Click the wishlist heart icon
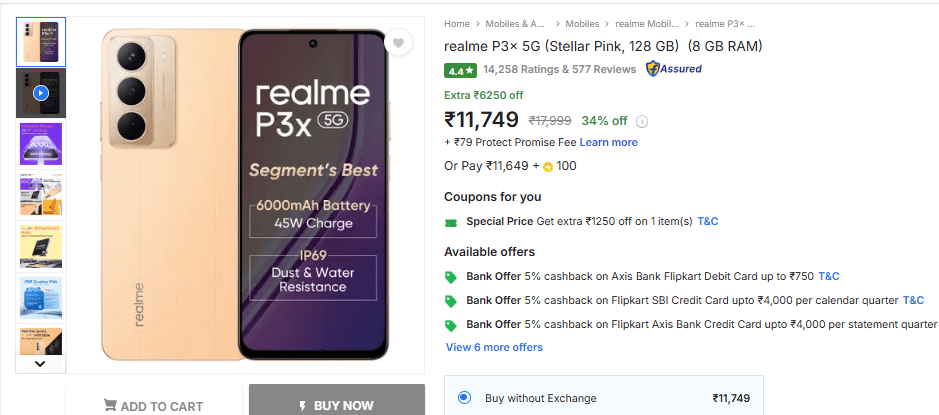 point(398,43)
